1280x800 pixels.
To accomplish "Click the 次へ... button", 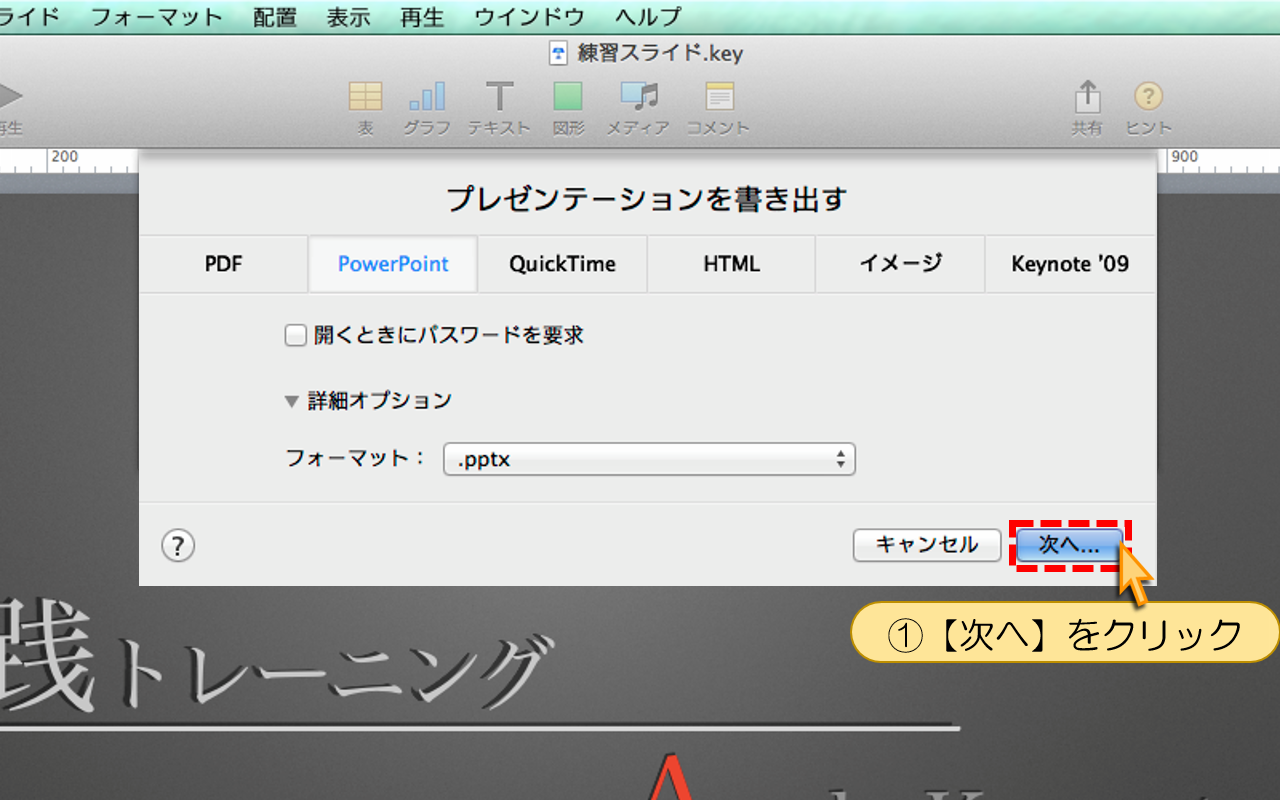I will point(1069,545).
